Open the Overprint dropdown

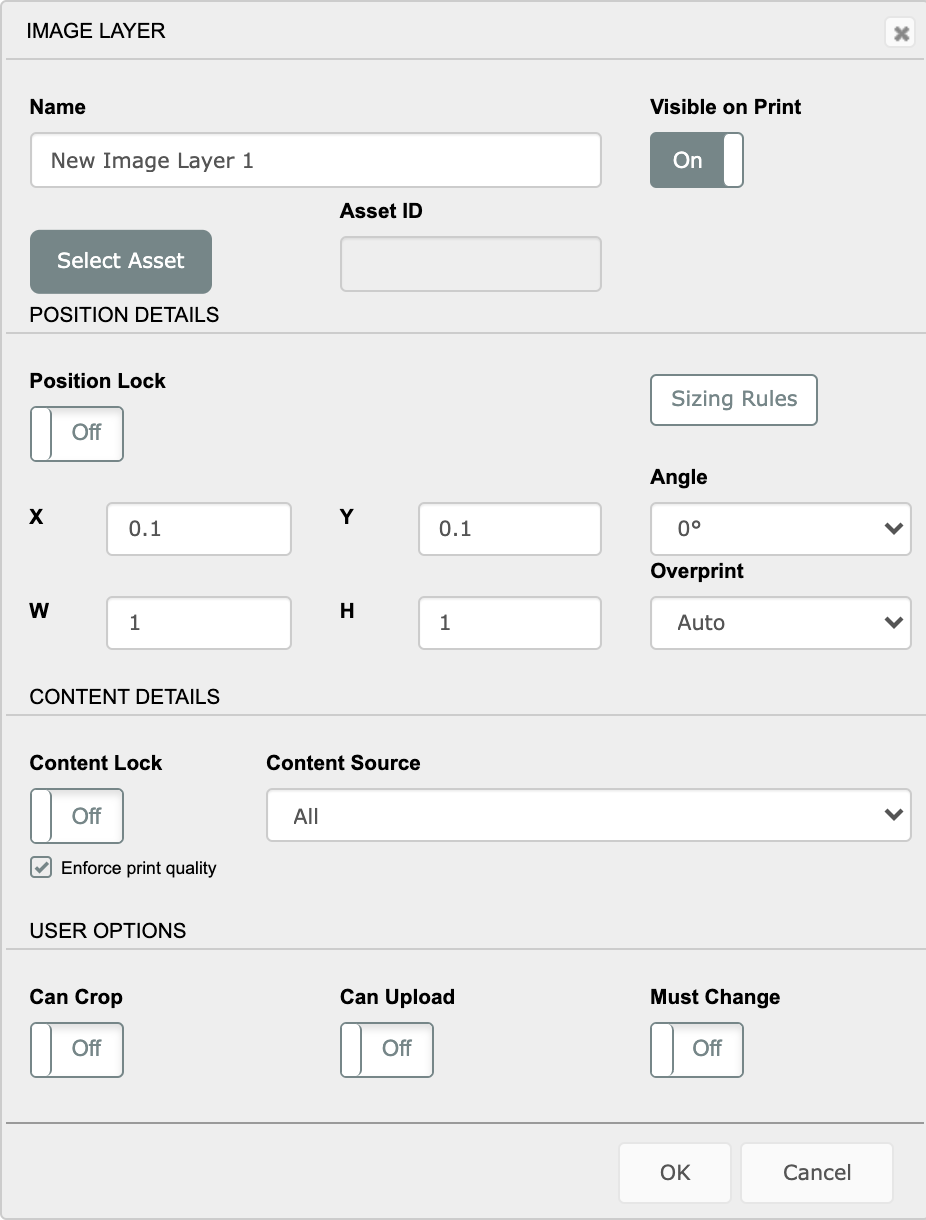pyautogui.click(x=780, y=623)
